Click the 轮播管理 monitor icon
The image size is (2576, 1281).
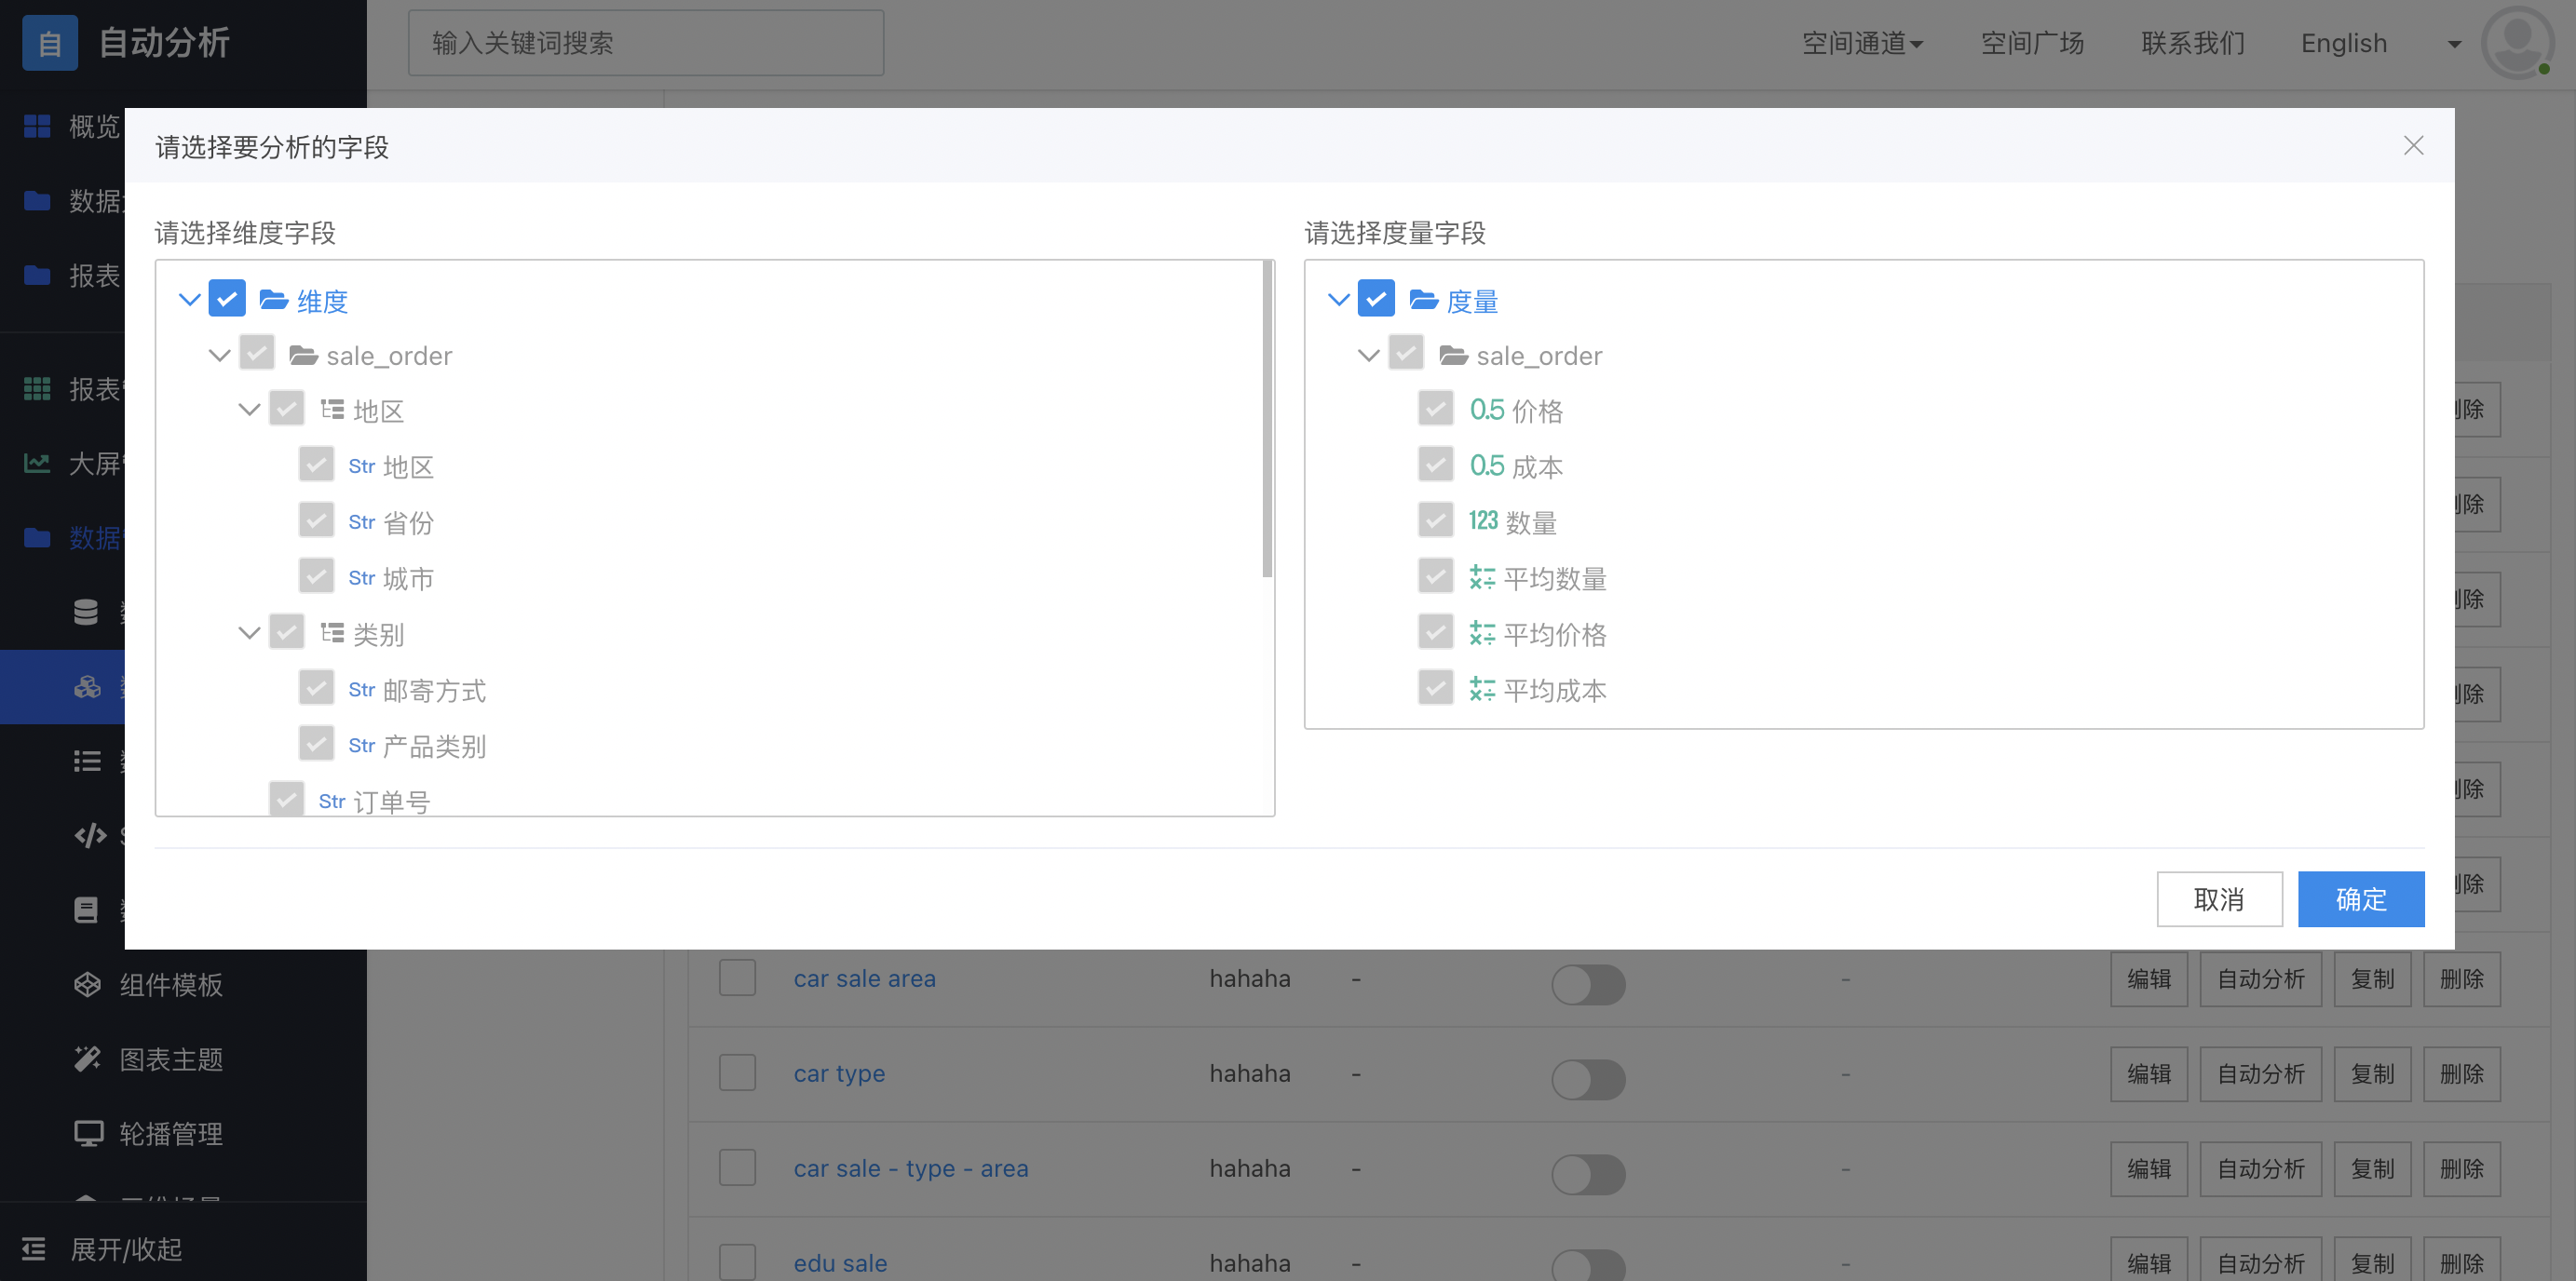pos(88,1133)
